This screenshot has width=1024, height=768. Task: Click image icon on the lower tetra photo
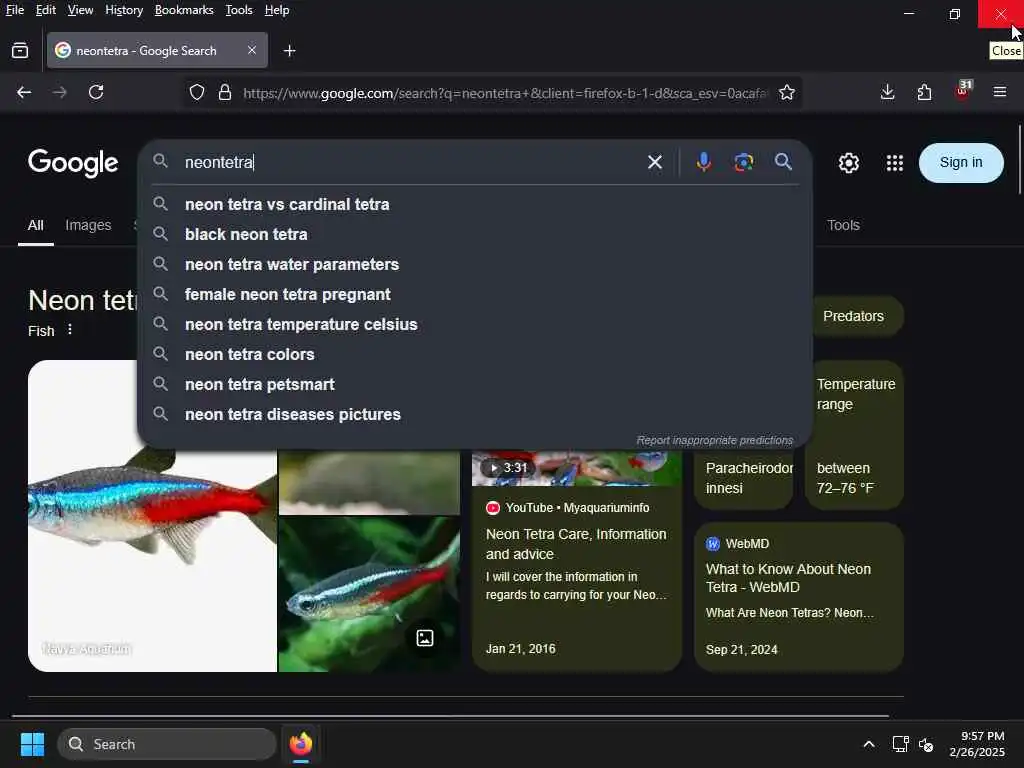[424, 638]
